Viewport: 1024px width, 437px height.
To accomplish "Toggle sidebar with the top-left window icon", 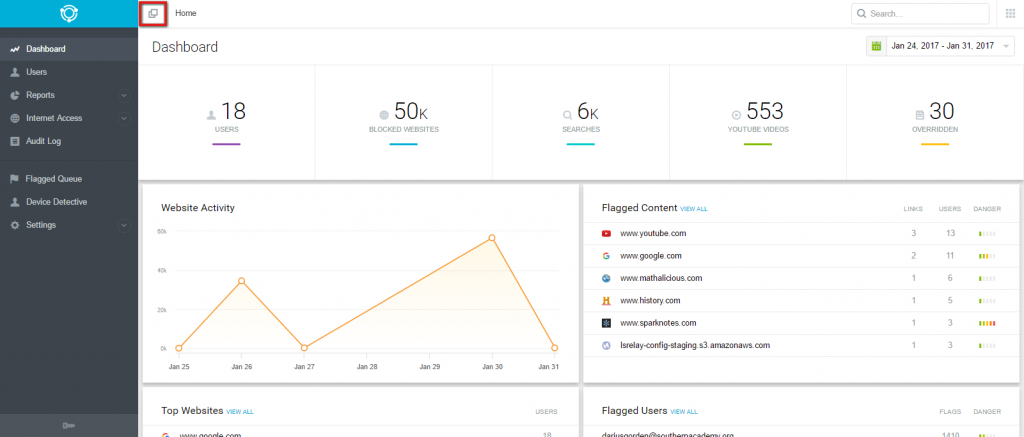I will coord(153,13).
